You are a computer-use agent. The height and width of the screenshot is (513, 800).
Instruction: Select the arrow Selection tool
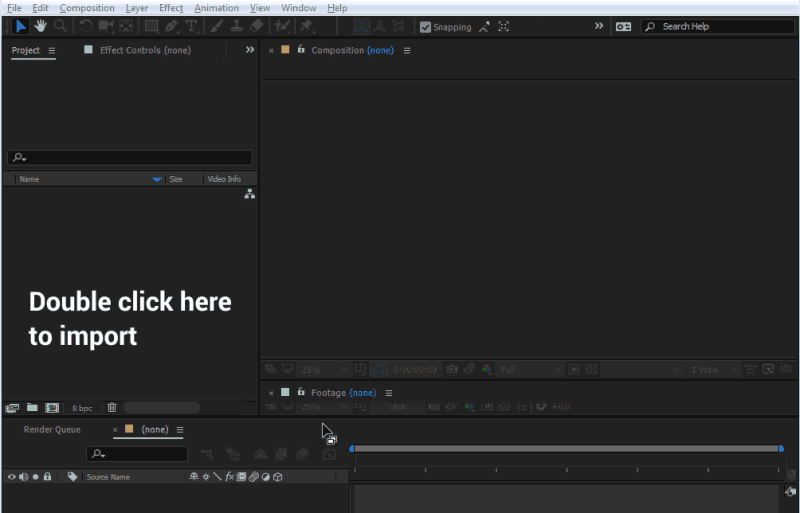(20, 26)
